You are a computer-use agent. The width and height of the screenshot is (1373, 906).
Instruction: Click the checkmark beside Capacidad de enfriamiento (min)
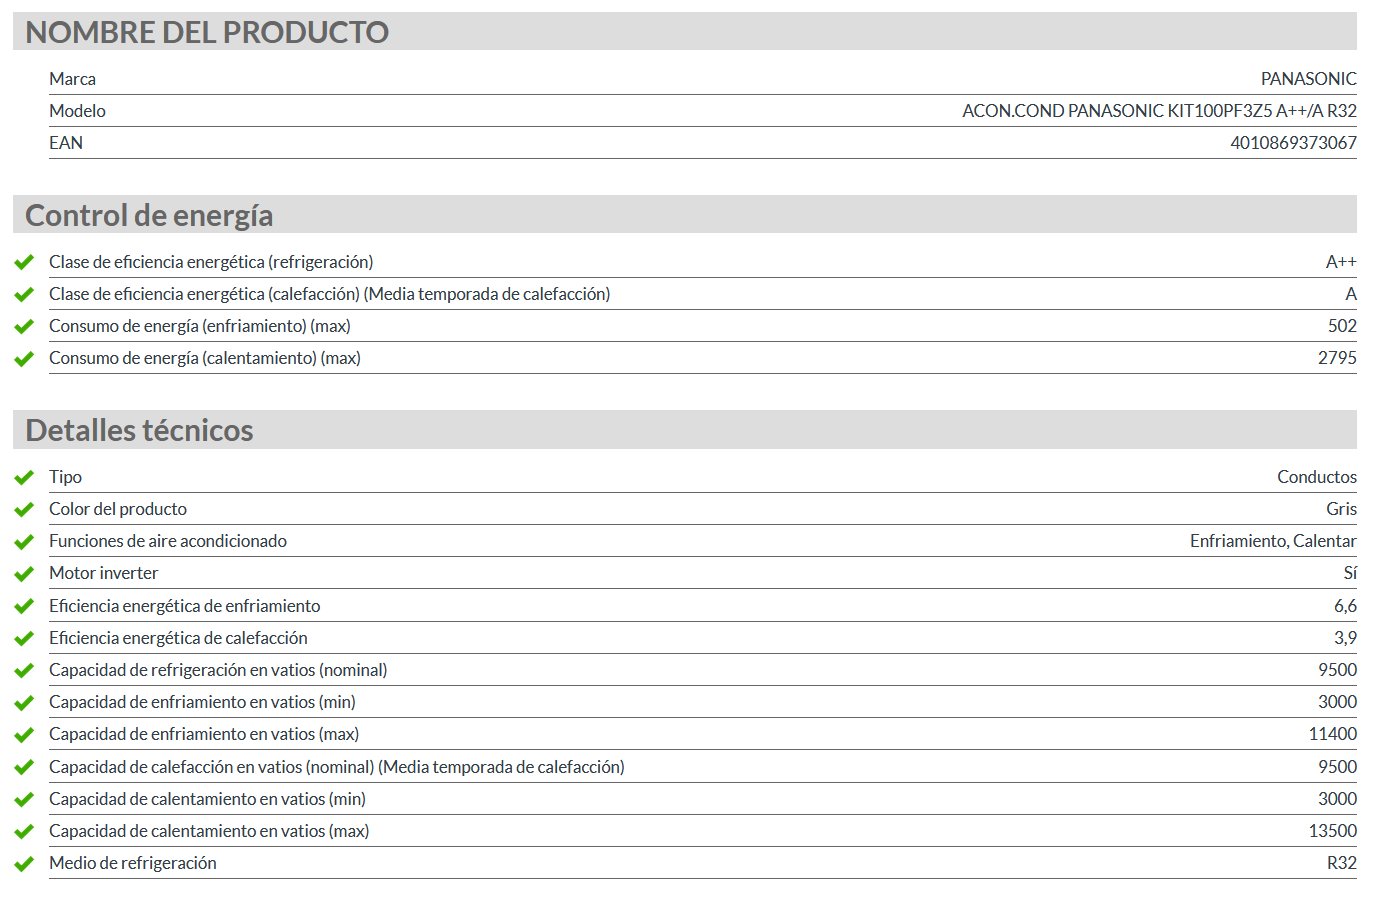pos(24,703)
